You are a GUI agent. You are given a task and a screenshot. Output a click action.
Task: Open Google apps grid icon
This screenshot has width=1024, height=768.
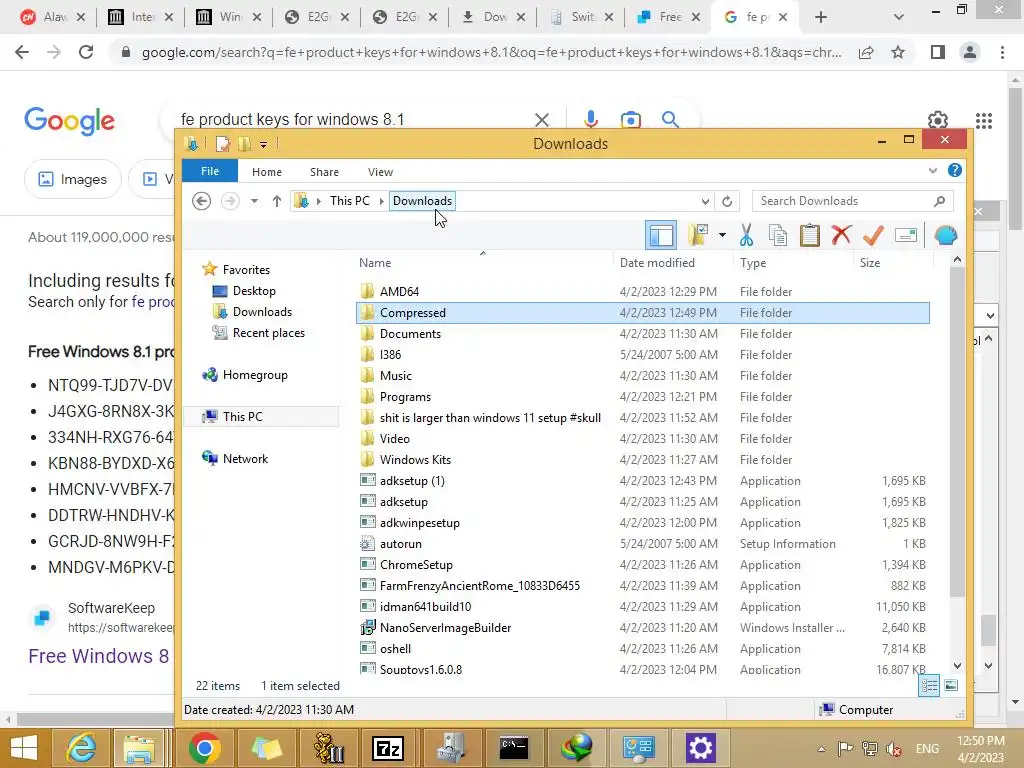click(984, 120)
